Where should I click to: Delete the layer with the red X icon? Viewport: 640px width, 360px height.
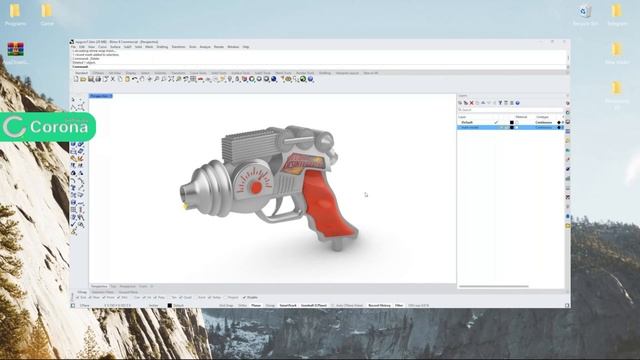471,103
